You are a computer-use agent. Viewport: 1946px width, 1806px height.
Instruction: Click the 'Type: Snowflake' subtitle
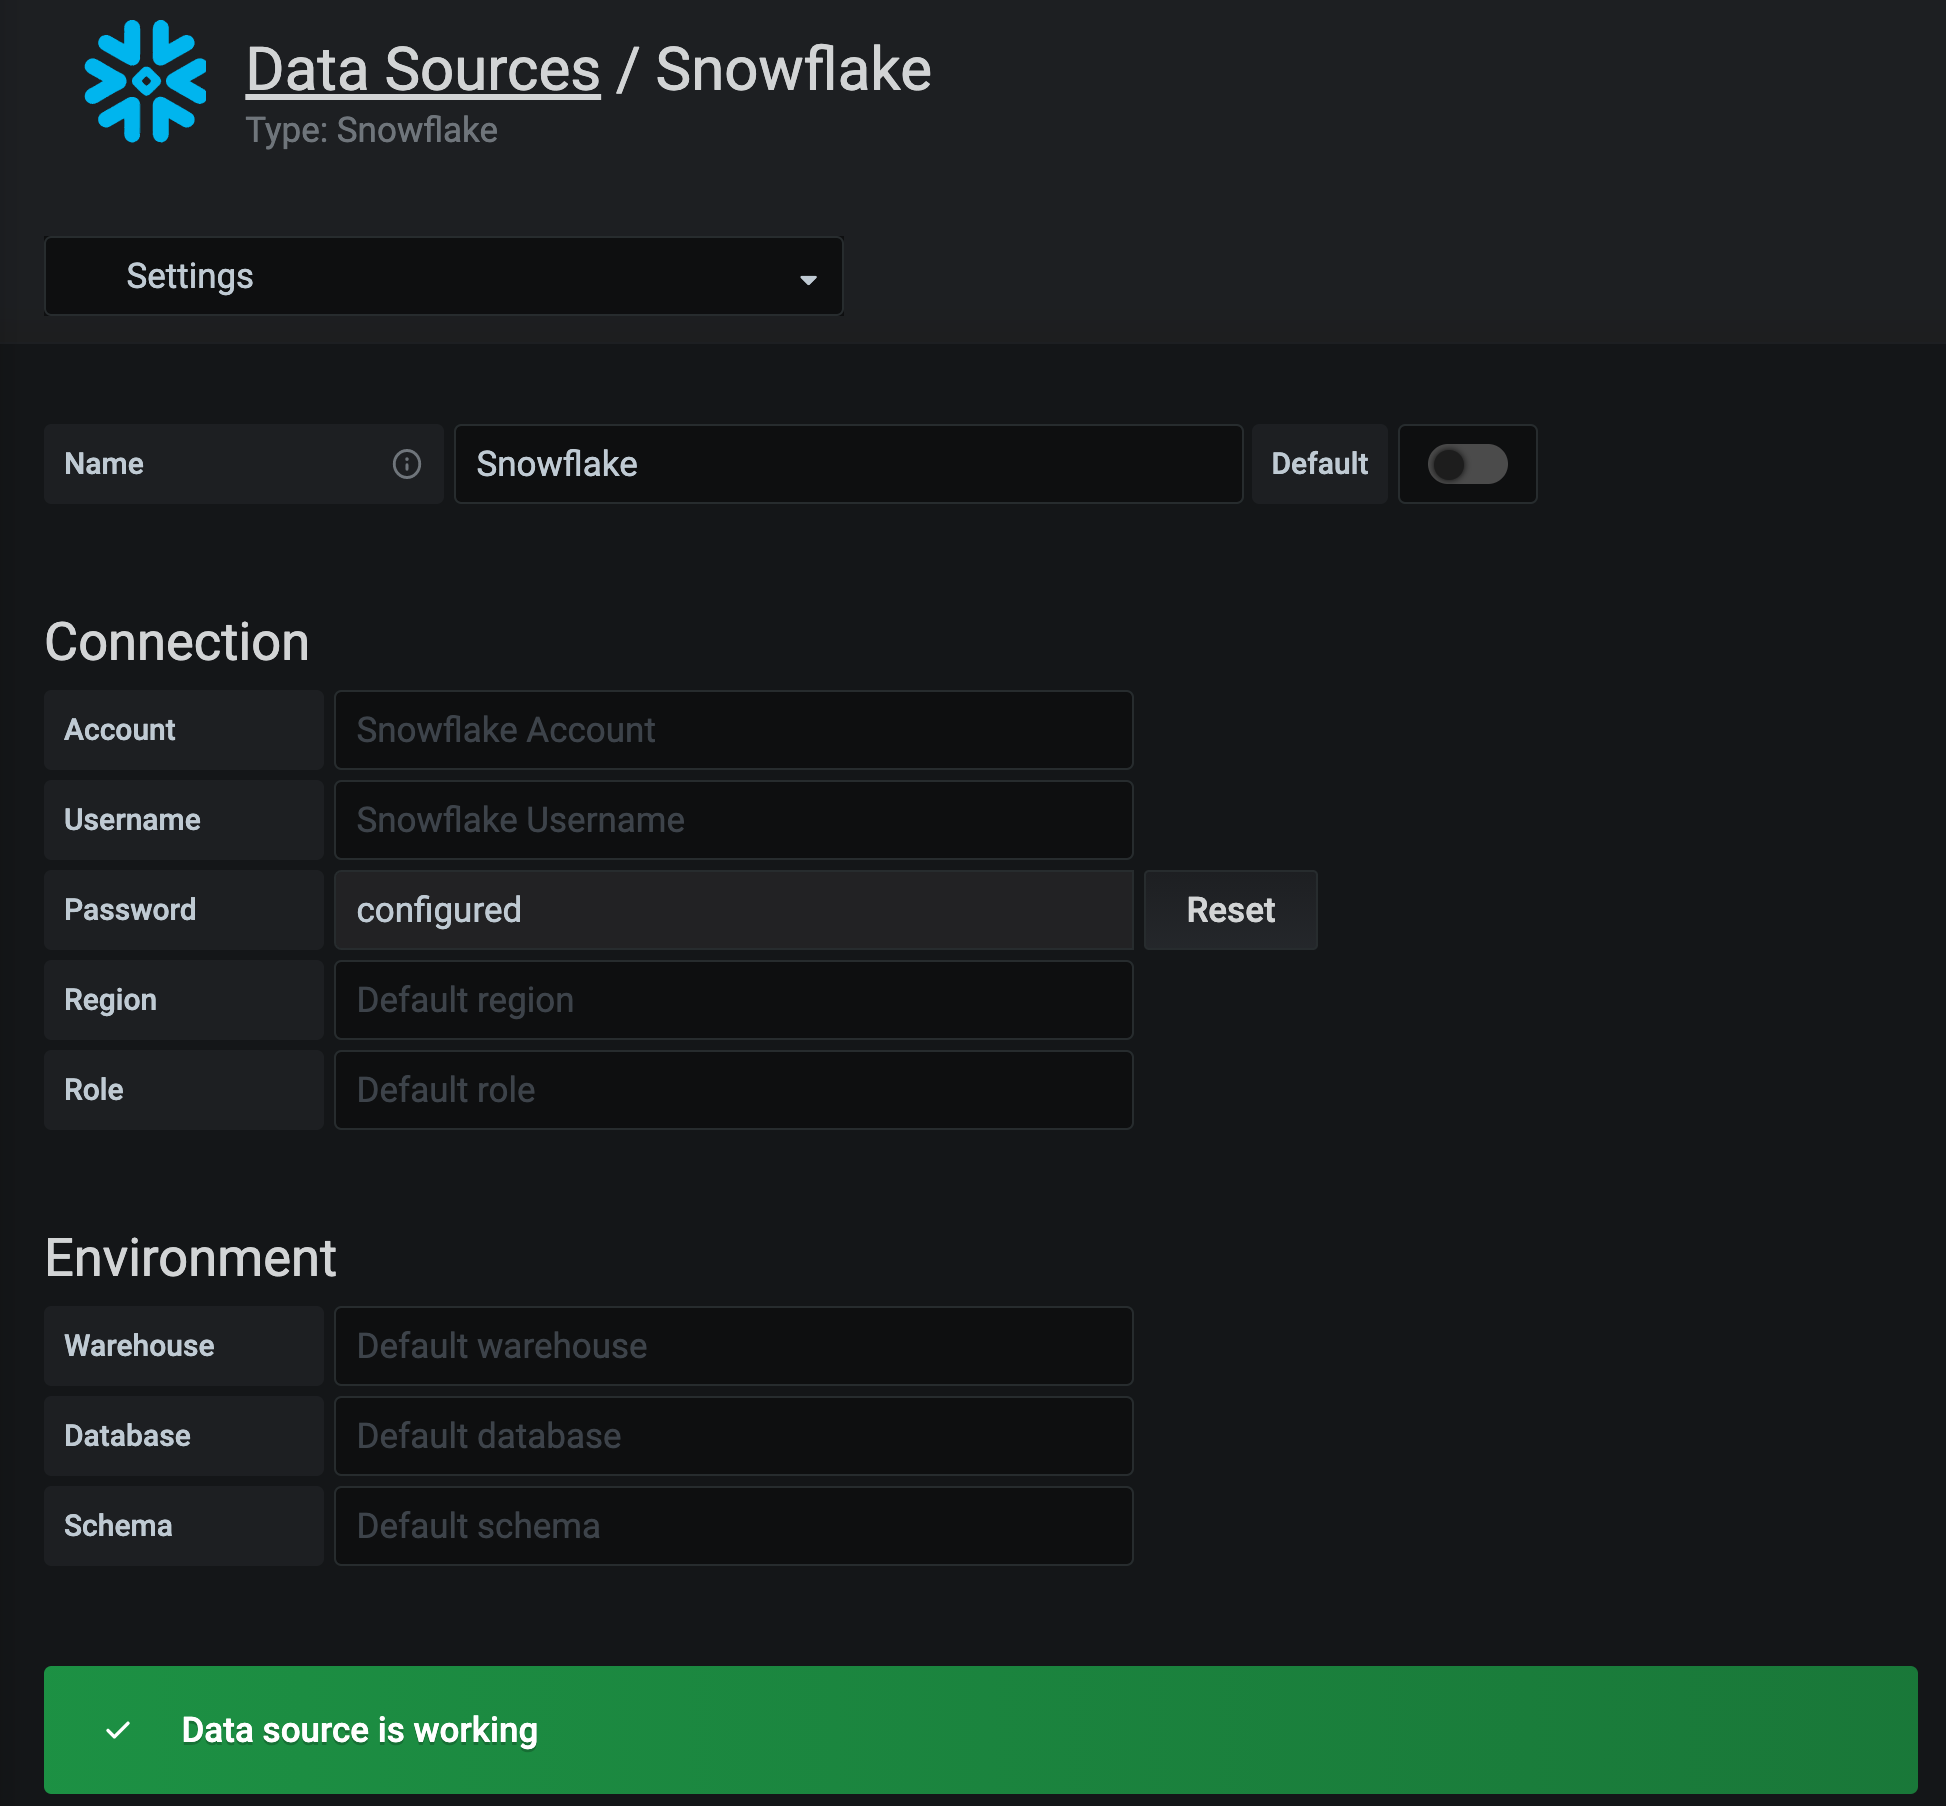[372, 130]
